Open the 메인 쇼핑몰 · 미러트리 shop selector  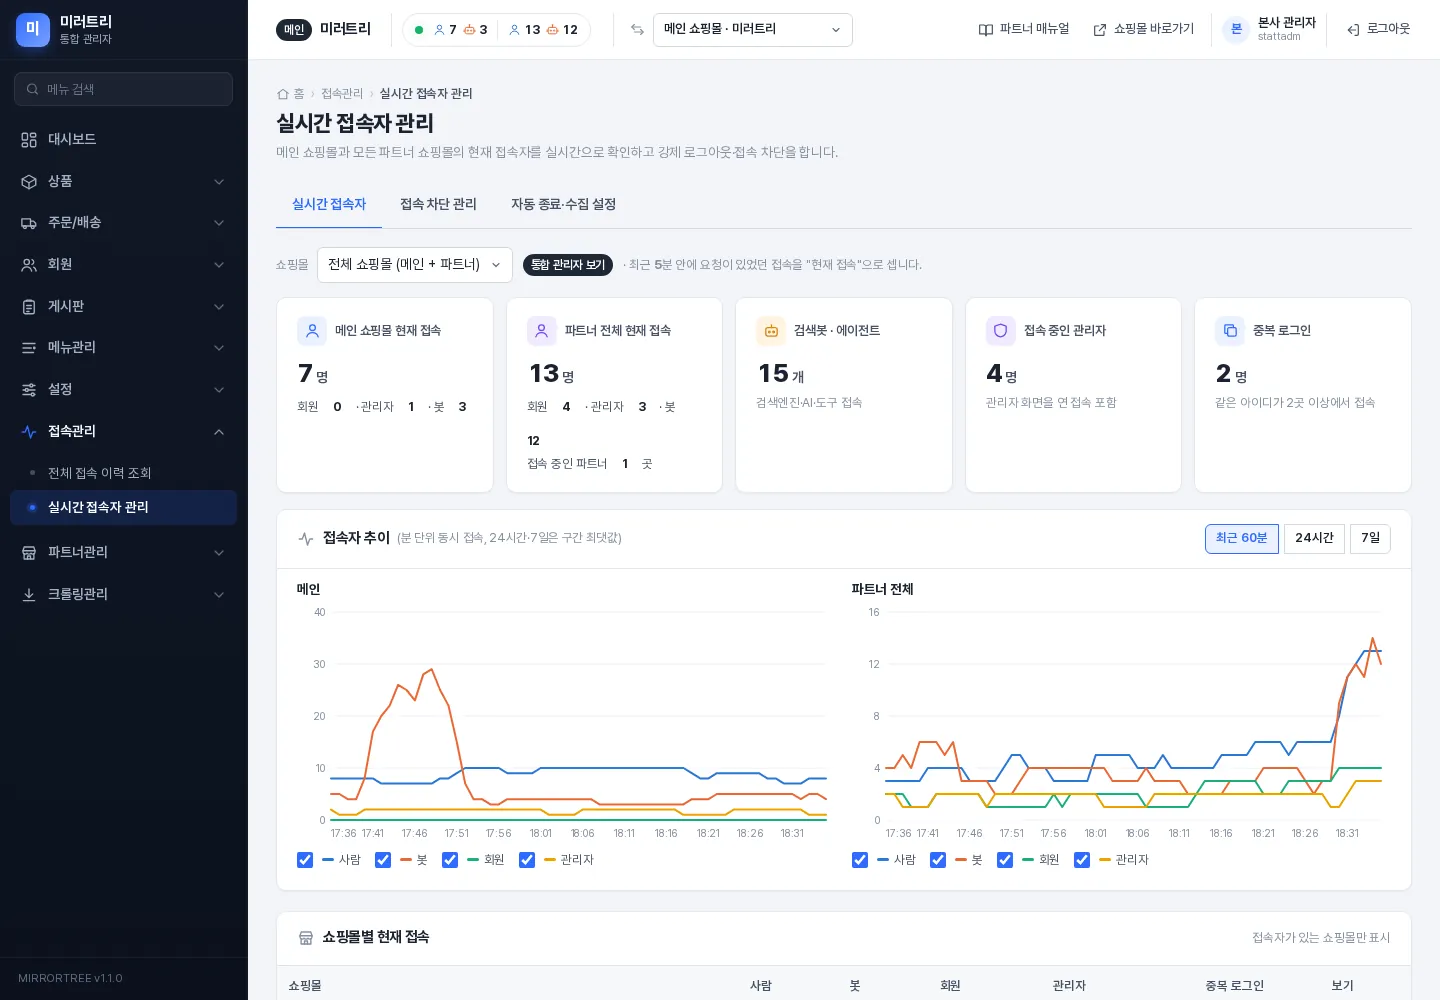753,30
